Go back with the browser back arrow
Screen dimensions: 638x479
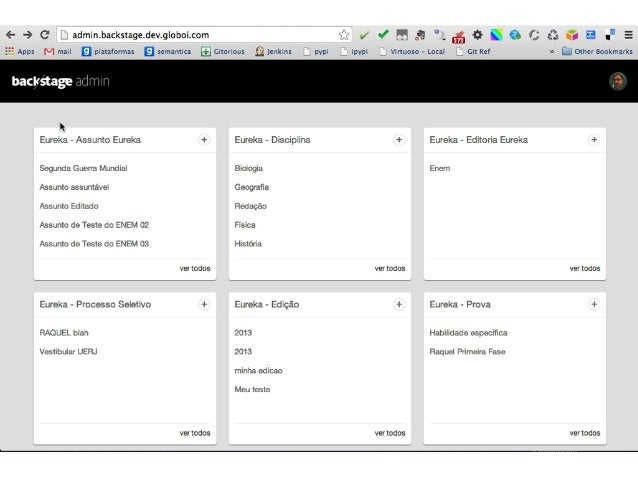coord(11,35)
